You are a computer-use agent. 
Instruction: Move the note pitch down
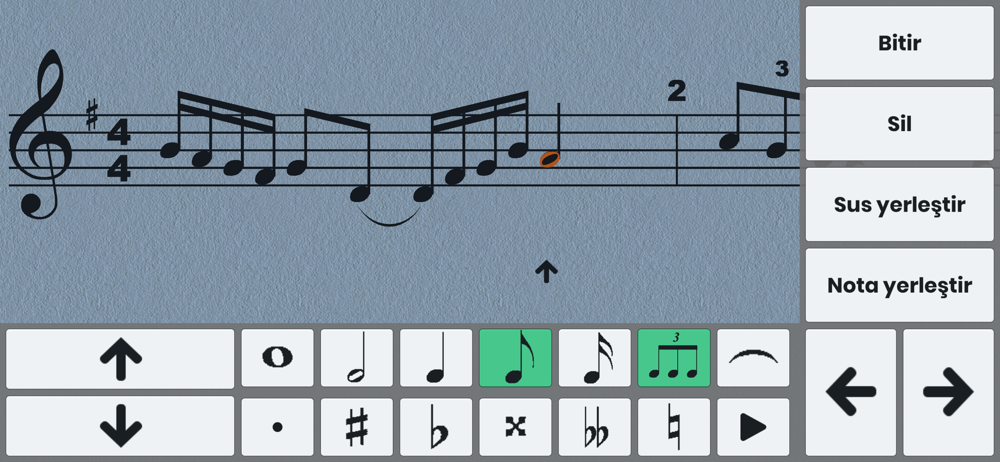pyautogui.click(x=121, y=426)
